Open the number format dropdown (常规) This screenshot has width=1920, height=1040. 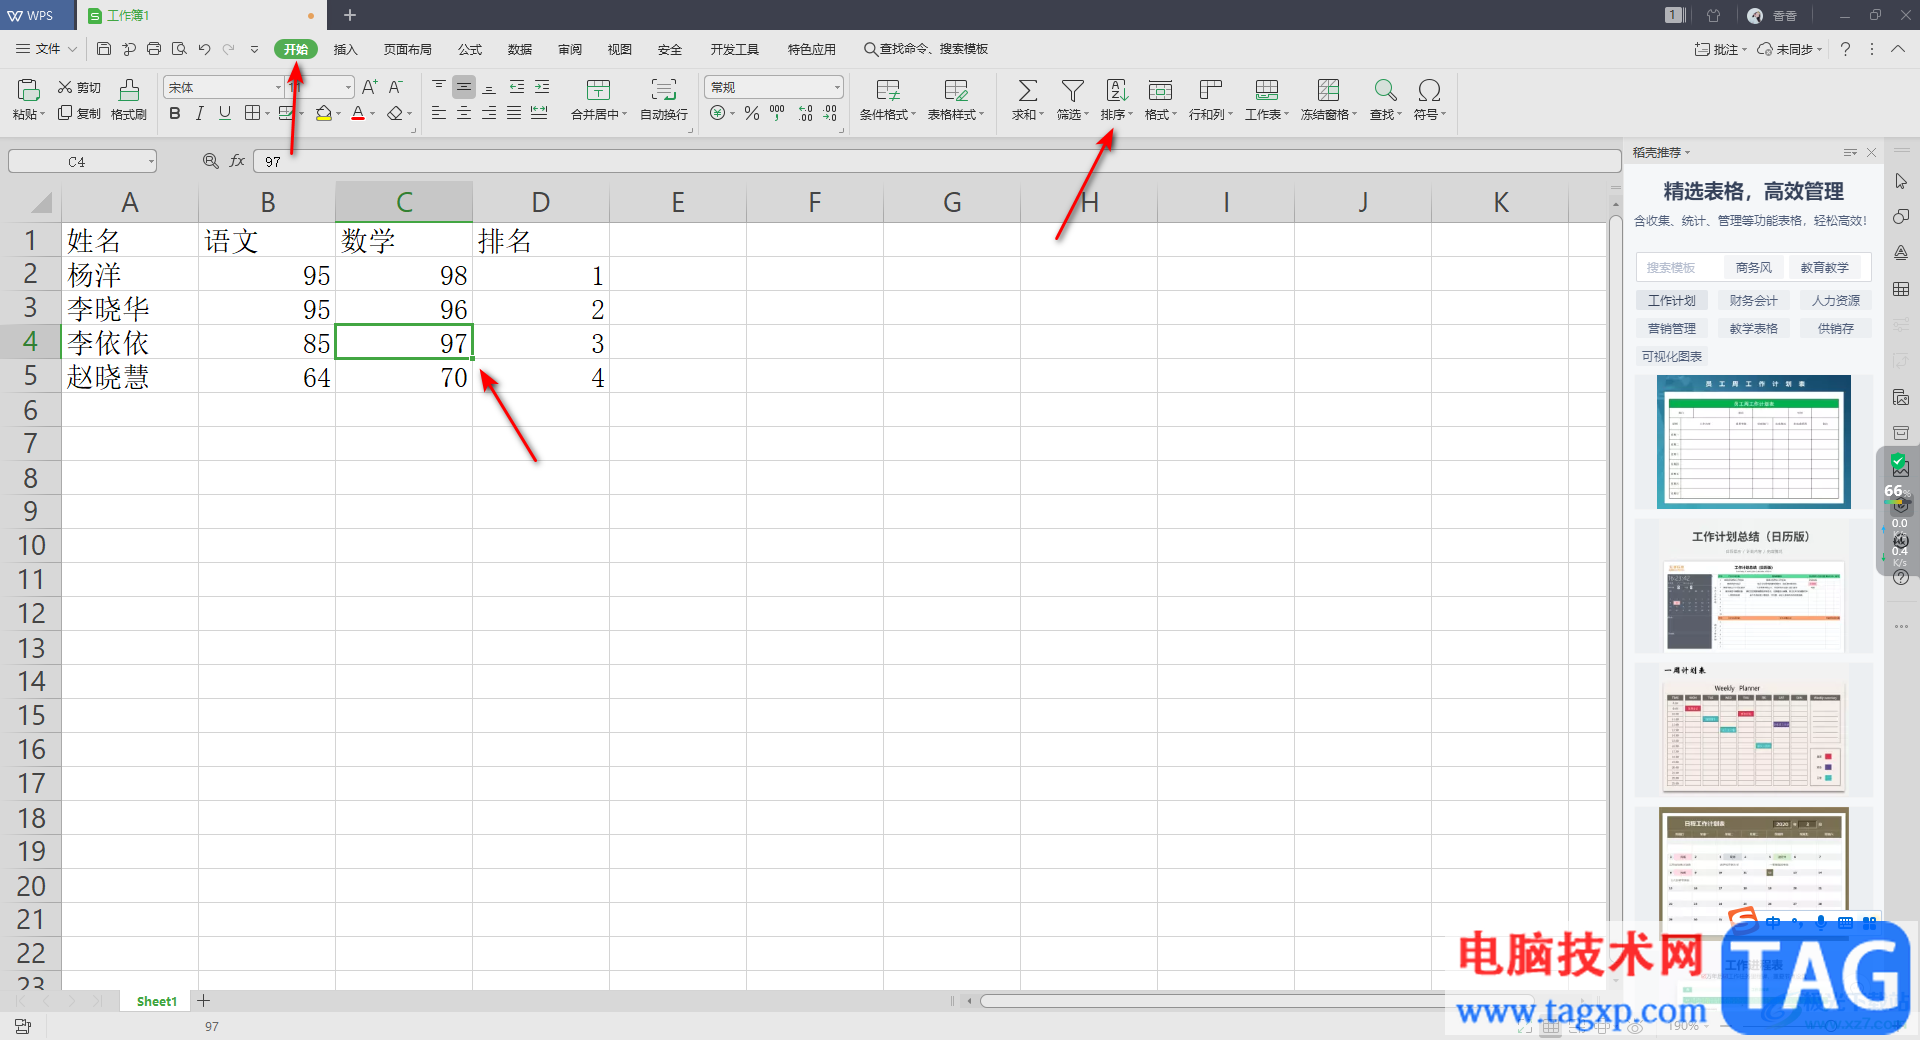[837, 88]
